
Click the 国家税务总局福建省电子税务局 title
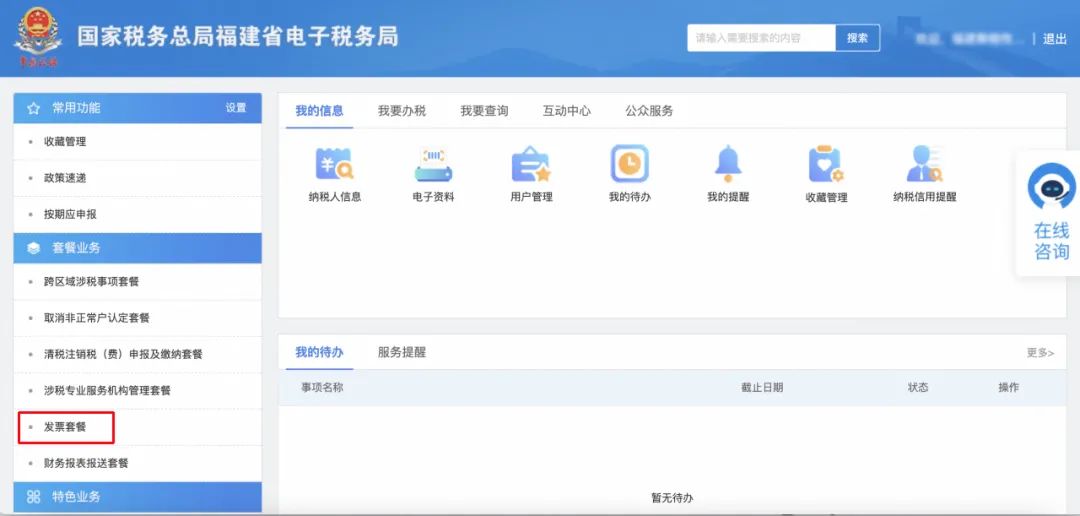click(x=238, y=37)
